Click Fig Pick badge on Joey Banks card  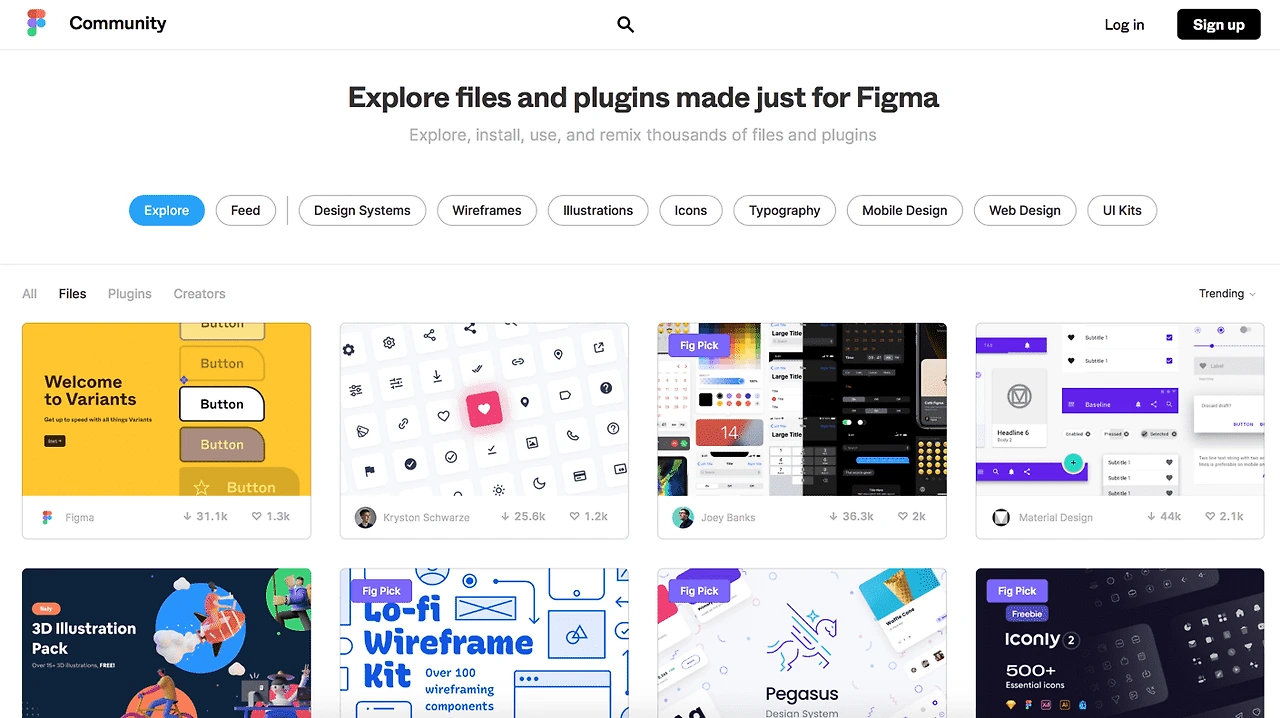coord(700,345)
